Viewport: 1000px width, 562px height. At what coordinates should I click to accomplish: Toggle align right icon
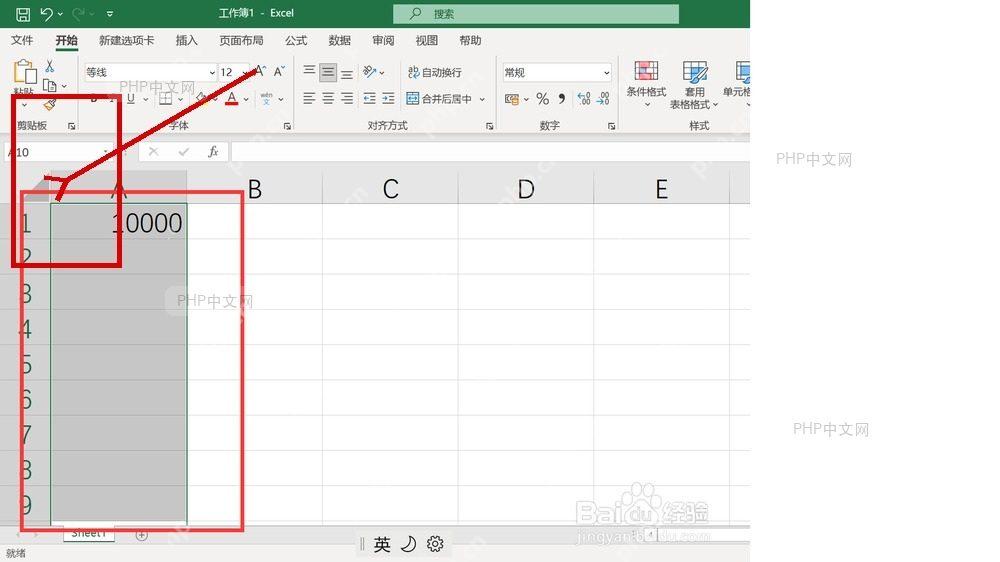click(x=346, y=98)
